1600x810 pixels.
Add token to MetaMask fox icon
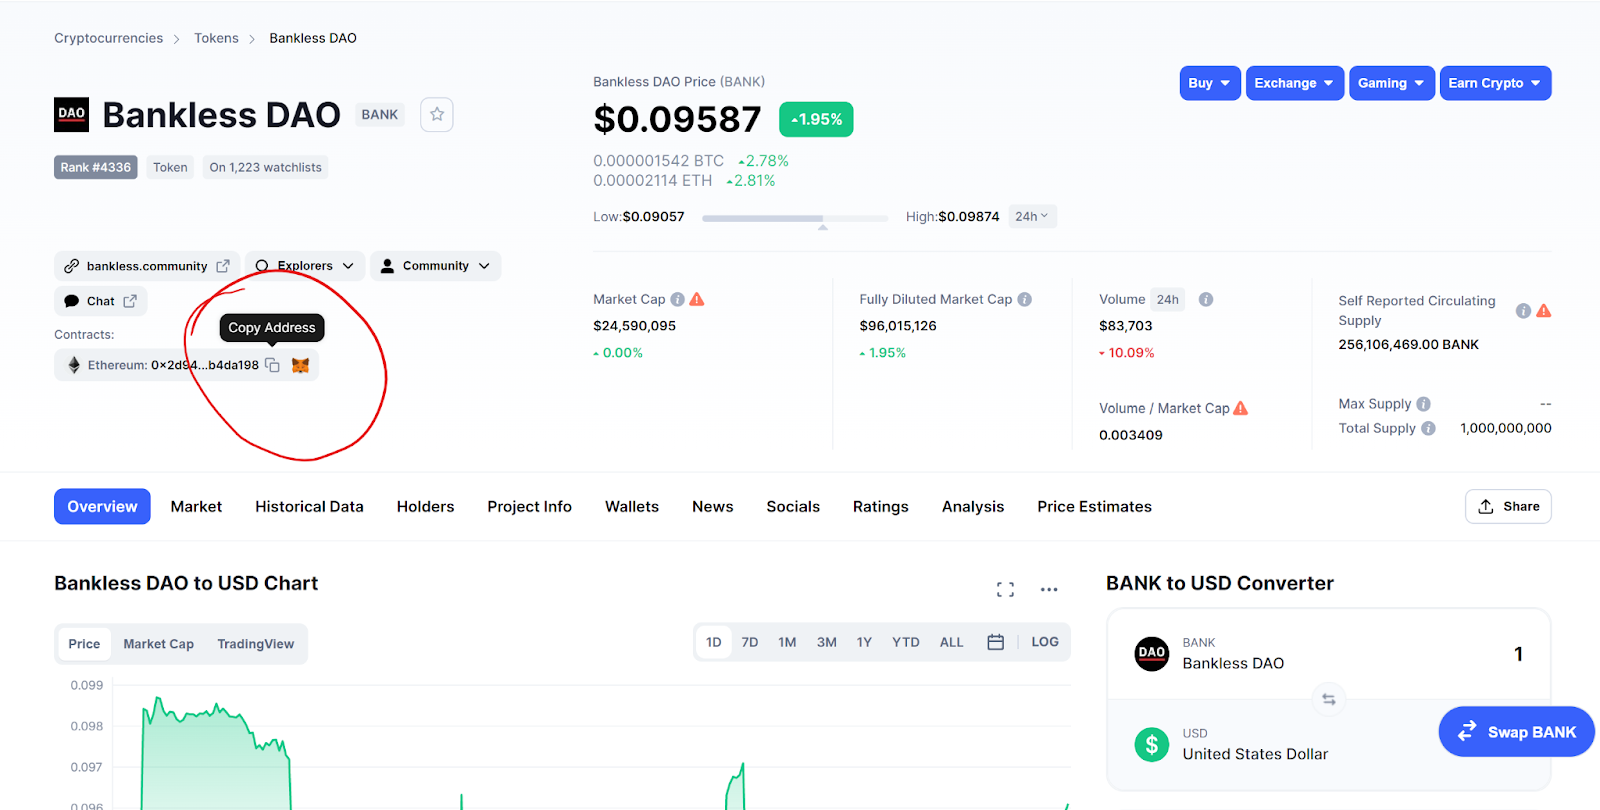300,365
